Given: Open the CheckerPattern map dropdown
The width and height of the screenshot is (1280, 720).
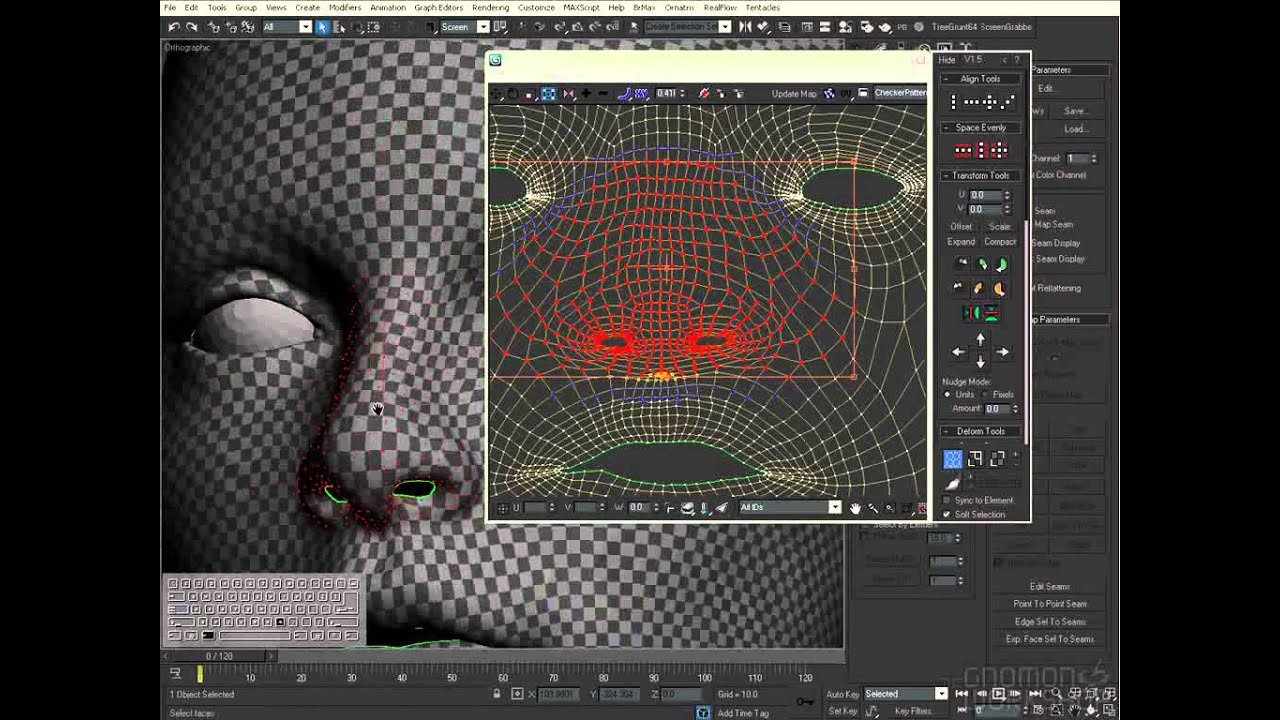Looking at the screenshot, I should tap(900, 93).
